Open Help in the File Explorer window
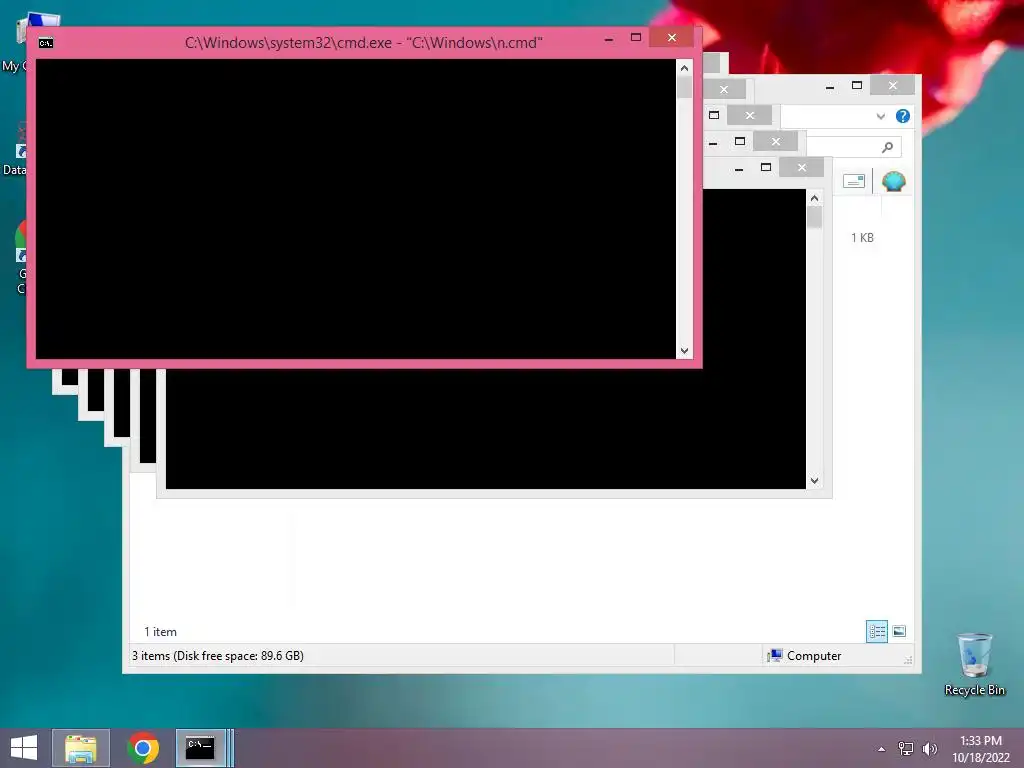The height and width of the screenshot is (768, 1024). 903,116
